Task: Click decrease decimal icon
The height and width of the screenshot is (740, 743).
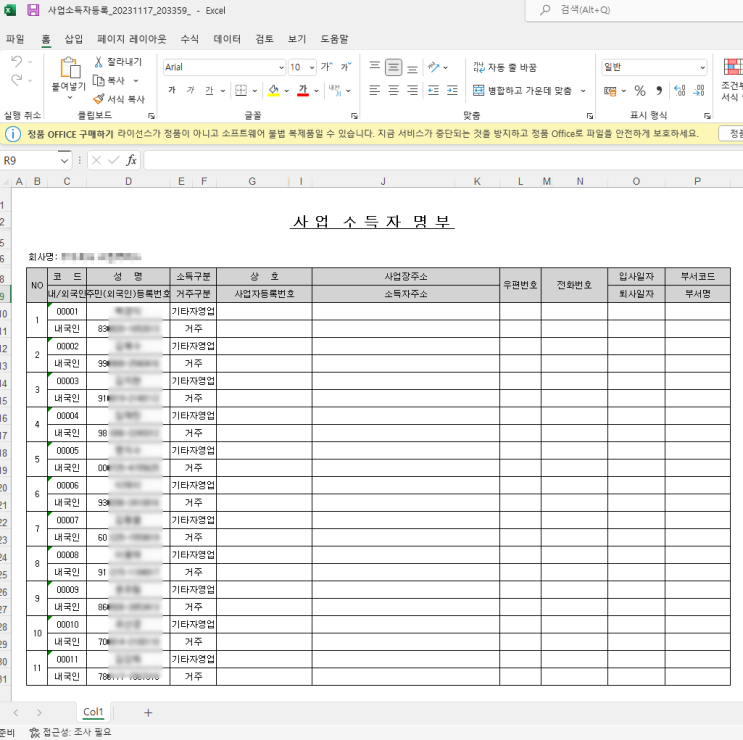Action: (x=699, y=90)
